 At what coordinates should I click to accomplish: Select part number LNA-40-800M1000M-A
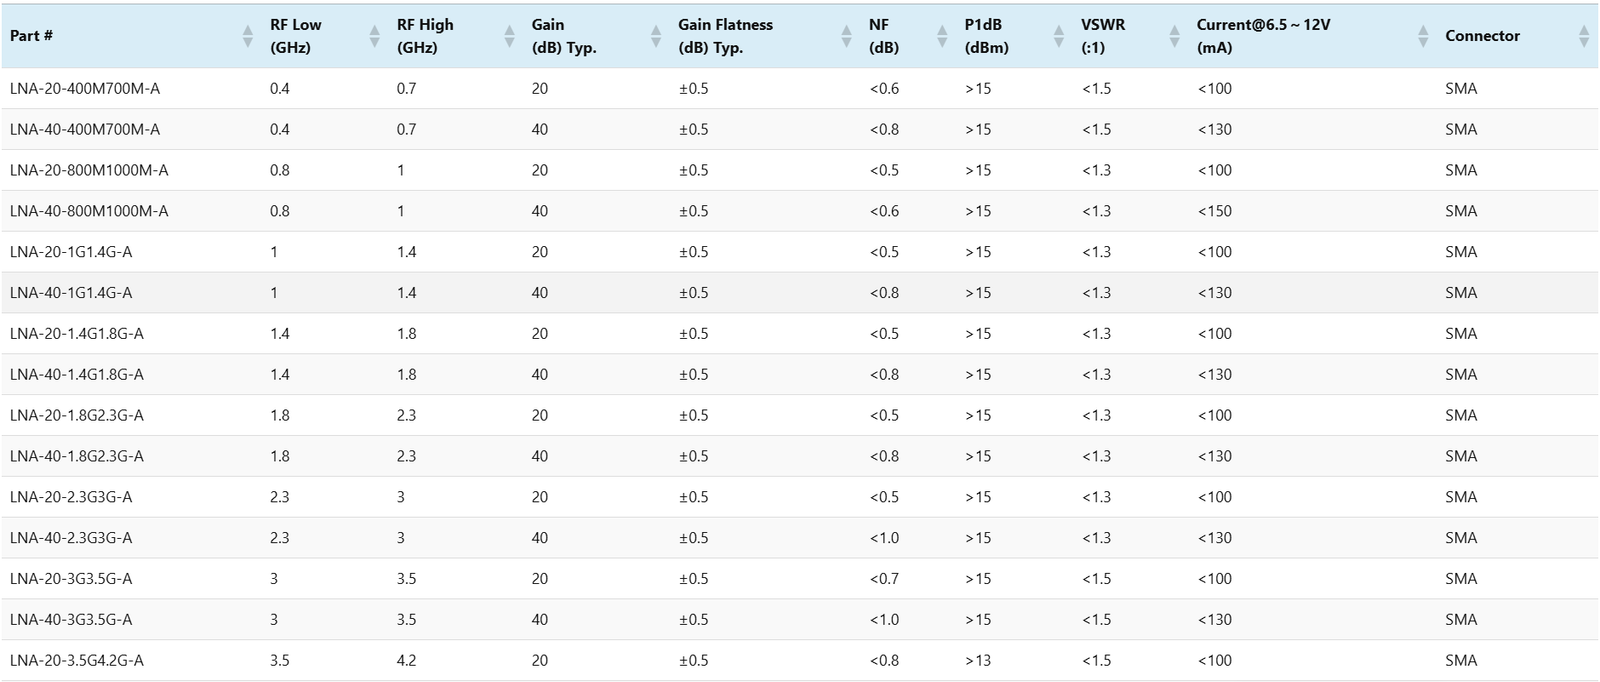point(89,211)
